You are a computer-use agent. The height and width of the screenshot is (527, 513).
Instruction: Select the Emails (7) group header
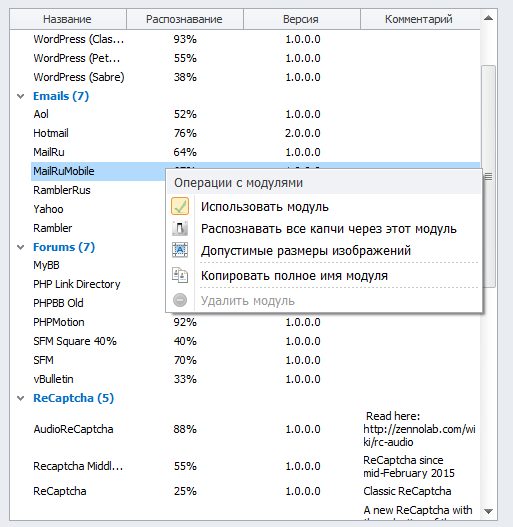pyautogui.click(x=61, y=96)
